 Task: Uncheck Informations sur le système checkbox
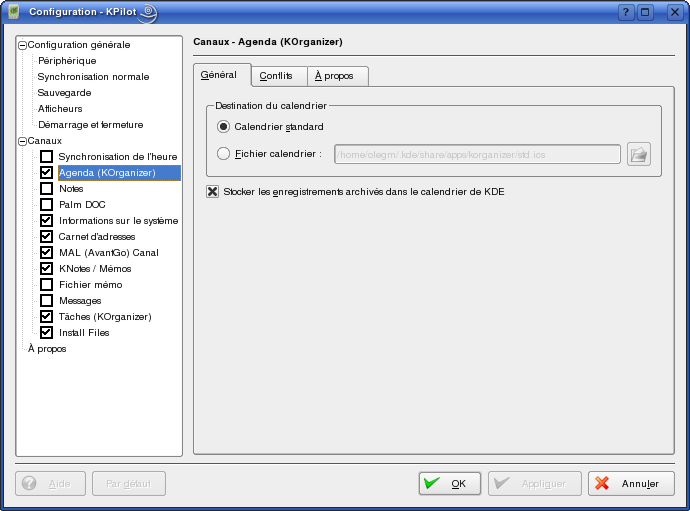47,221
